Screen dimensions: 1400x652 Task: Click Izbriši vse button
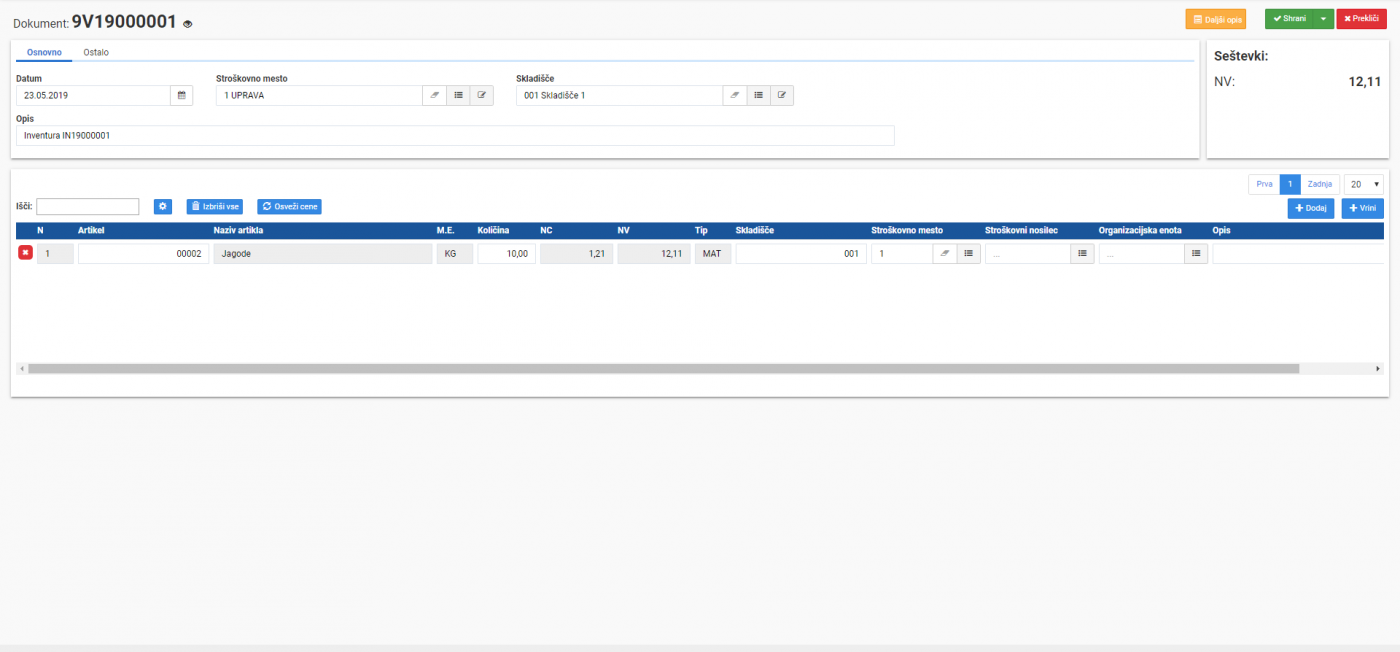click(x=215, y=206)
